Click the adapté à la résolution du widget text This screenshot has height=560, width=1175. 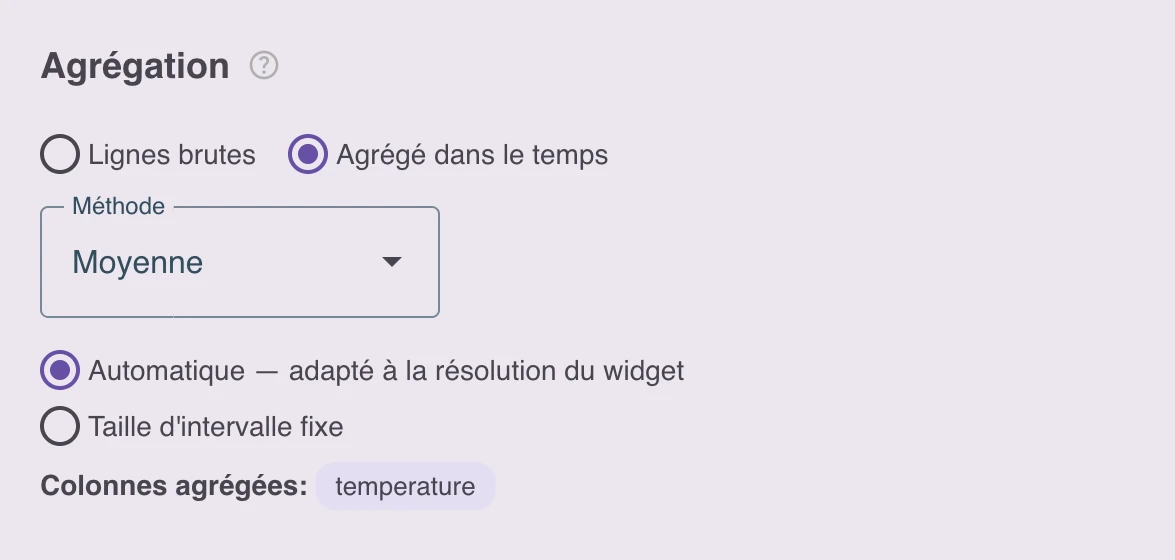point(486,371)
